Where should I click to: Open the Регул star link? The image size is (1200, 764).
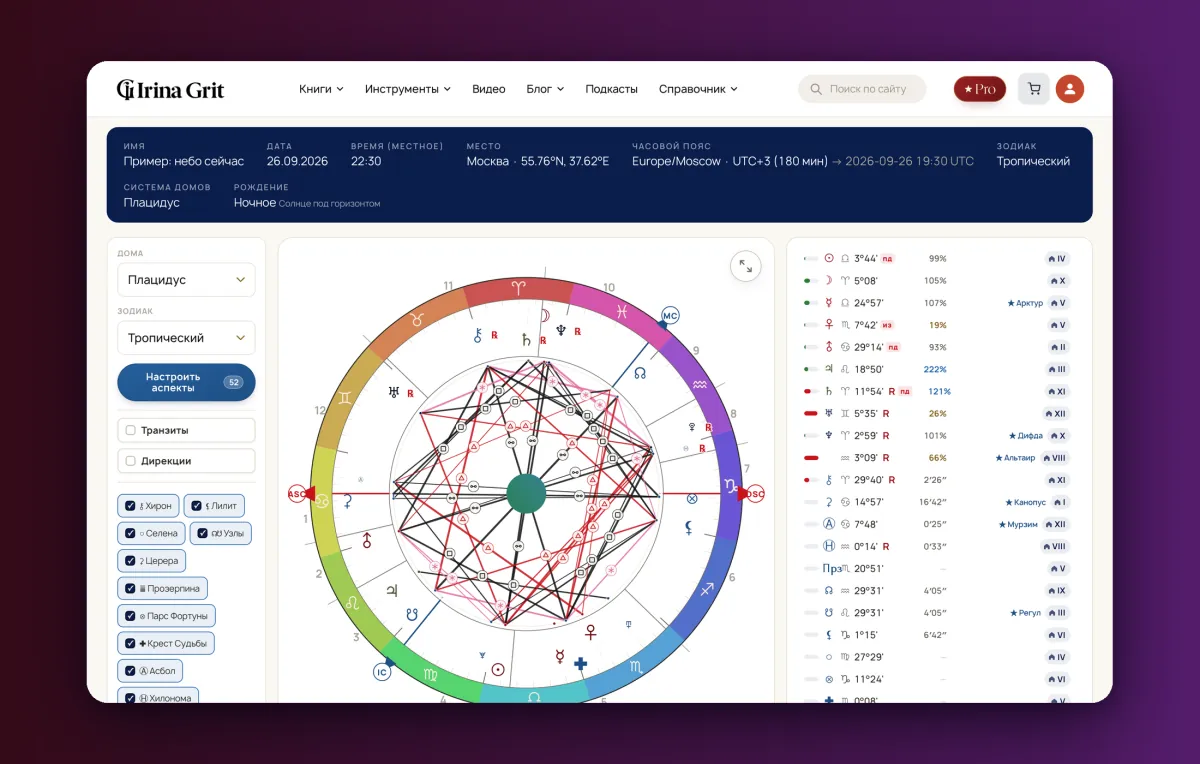(x=1026, y=613)
